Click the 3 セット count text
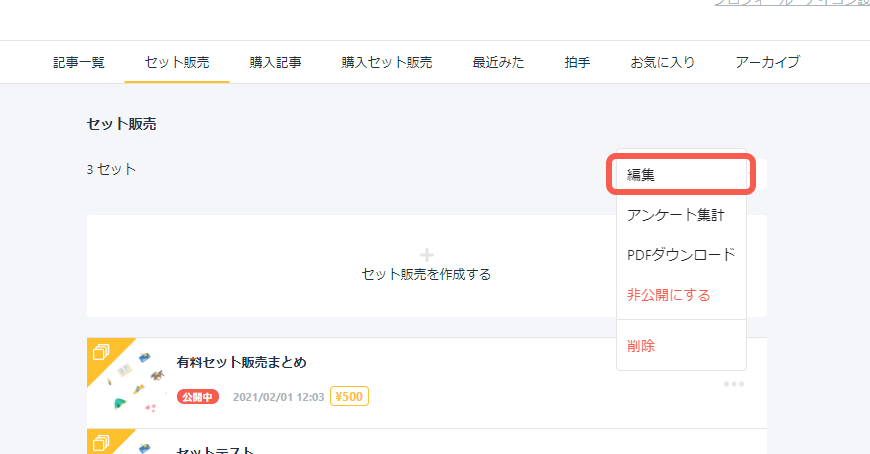The height and width of the screenshot is (454, 870). [x=111, y=169]
